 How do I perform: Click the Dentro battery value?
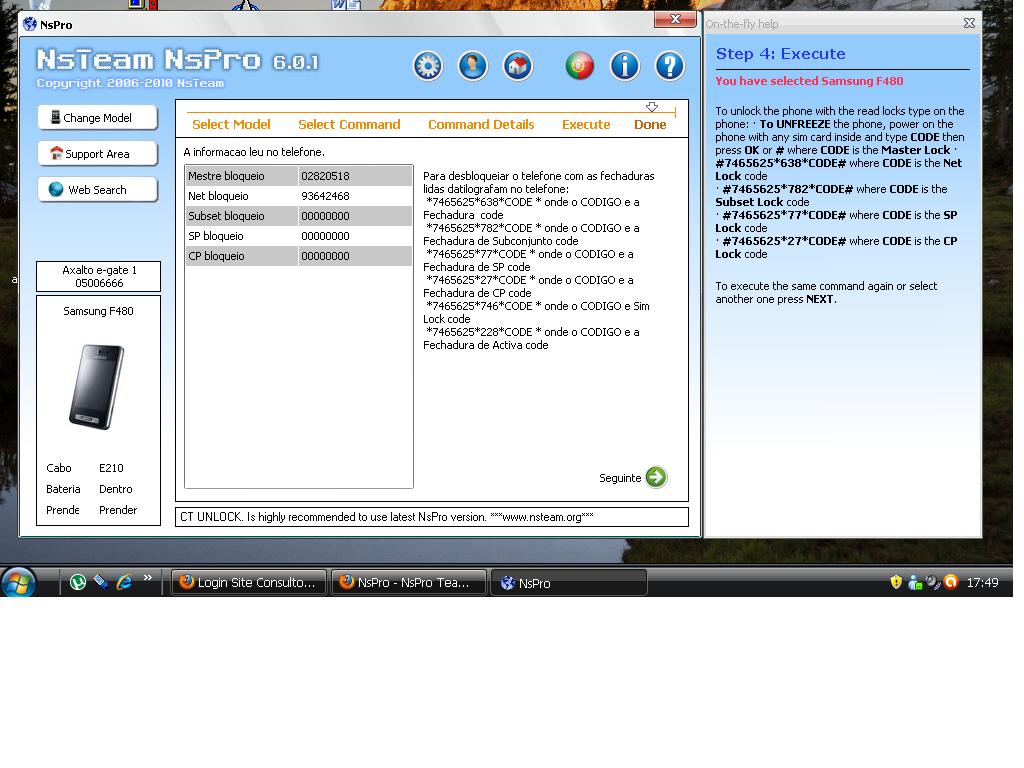pos(116,489)
